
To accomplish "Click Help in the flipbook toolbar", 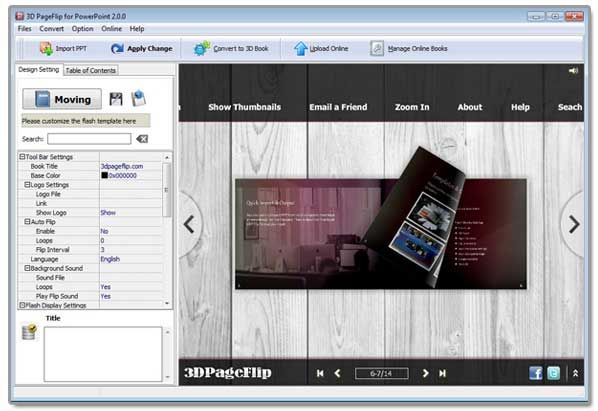I will coord(520,107).
